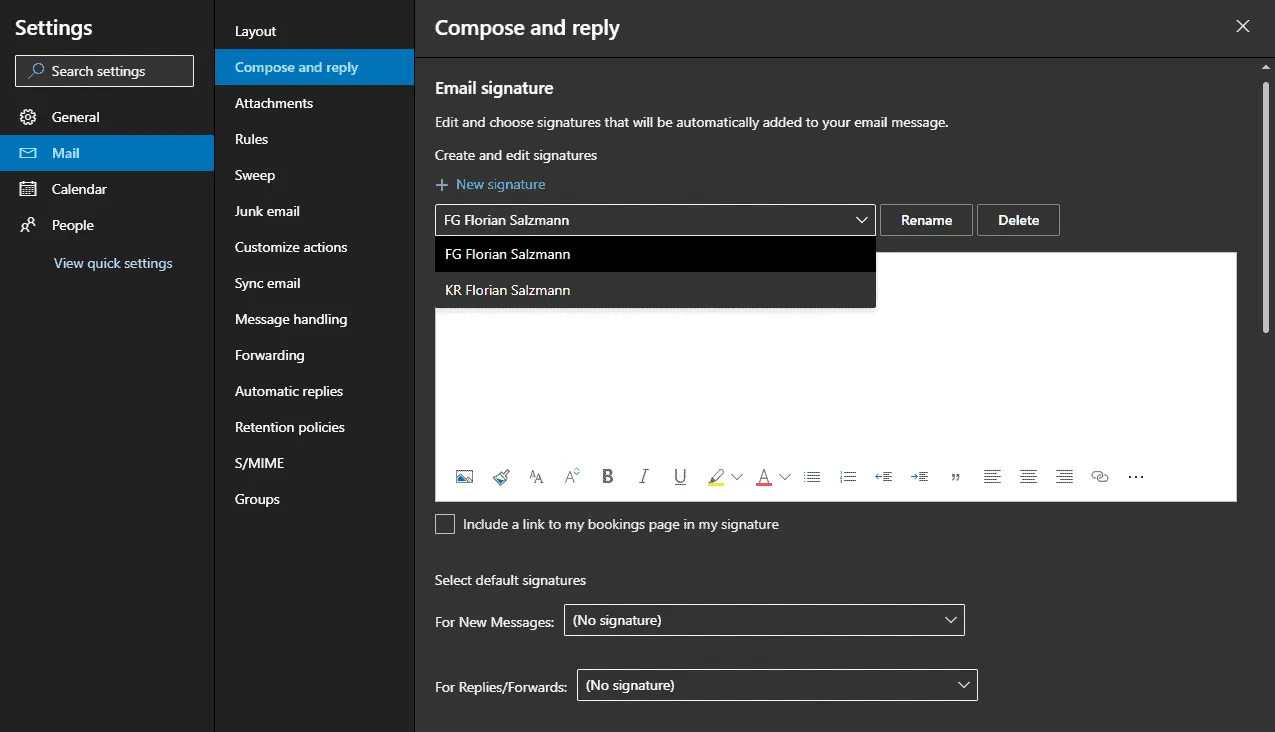Go to Attachments settings
The image size is (1275, 732).
(314, 103)
